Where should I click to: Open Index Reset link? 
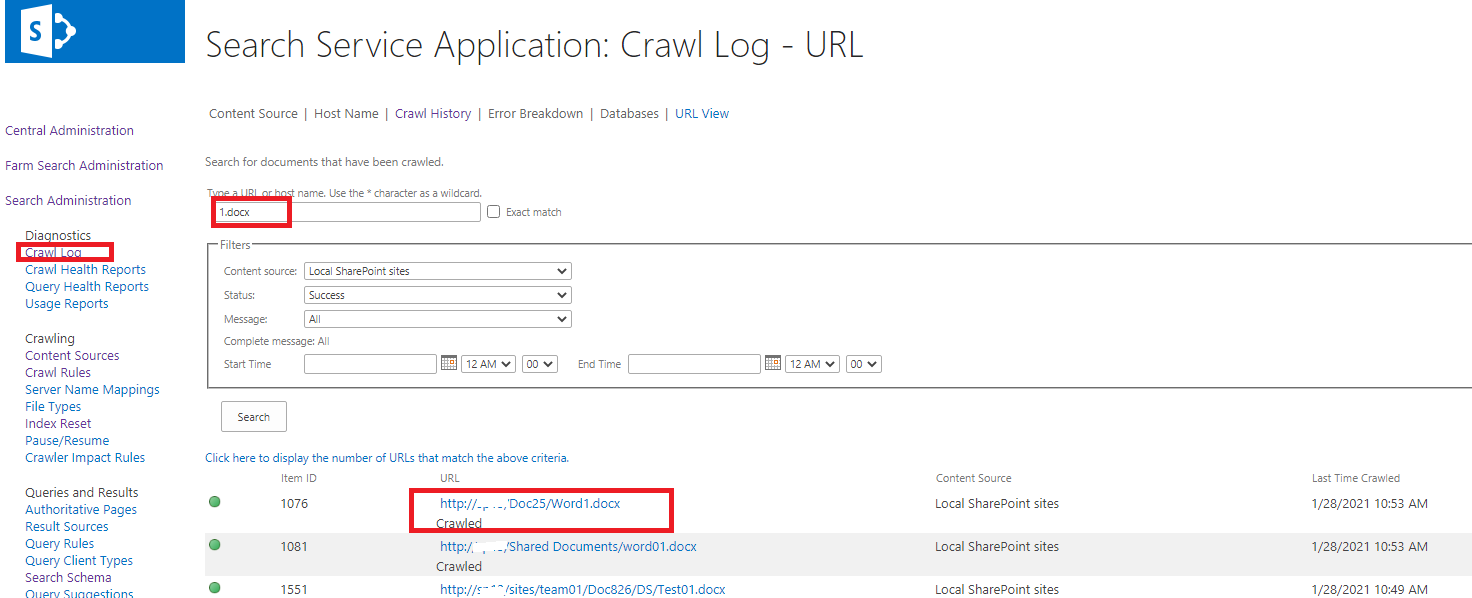pyautogui.click(x=58, y=424)
